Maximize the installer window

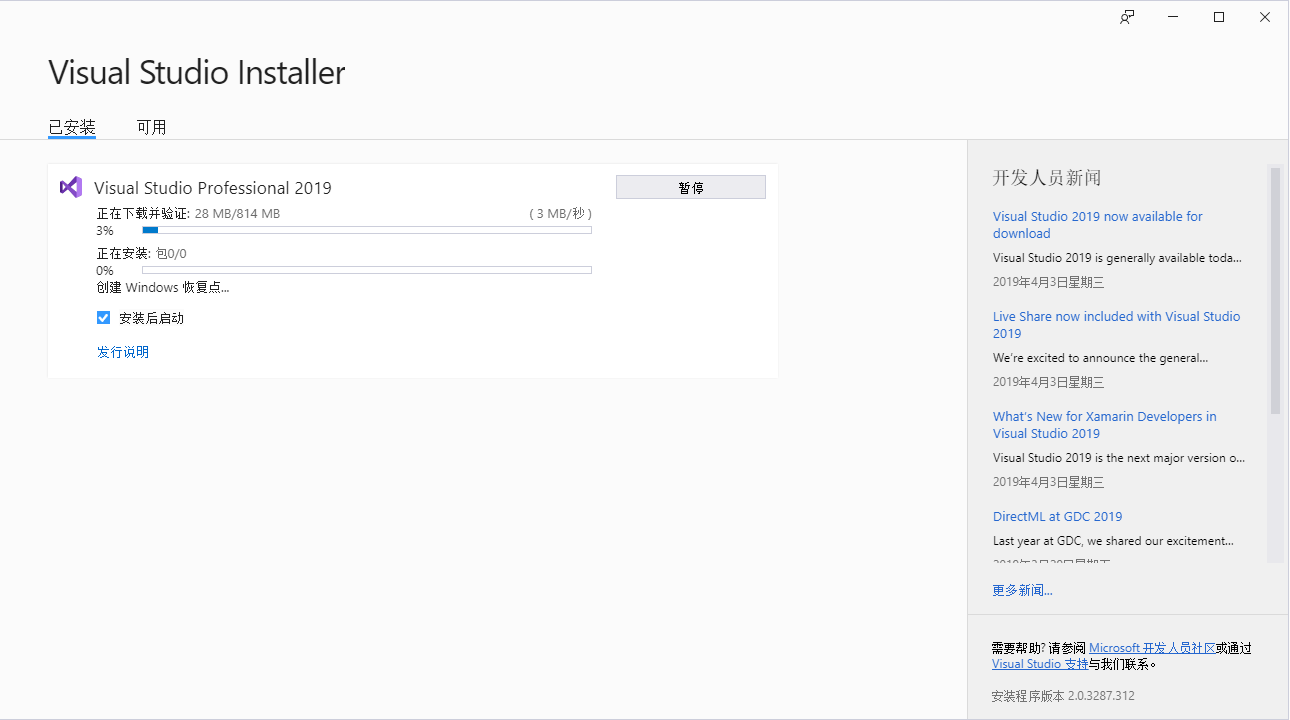coord(1219,17)
